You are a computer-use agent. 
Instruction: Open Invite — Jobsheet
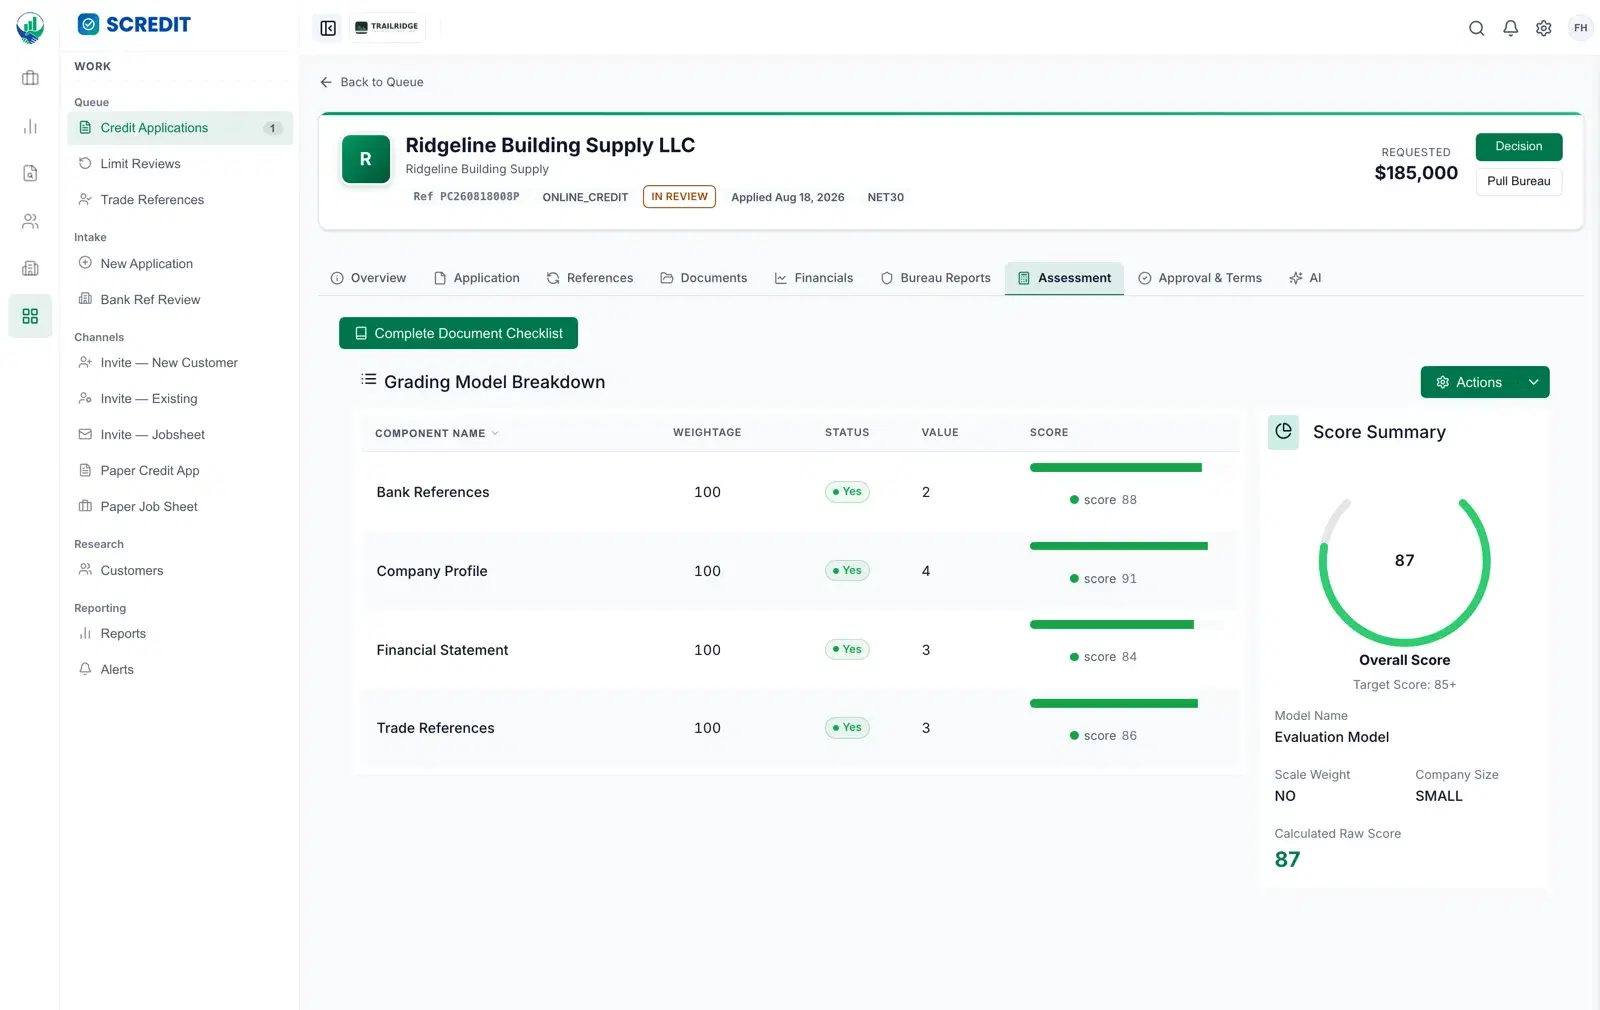coord(180,435)
